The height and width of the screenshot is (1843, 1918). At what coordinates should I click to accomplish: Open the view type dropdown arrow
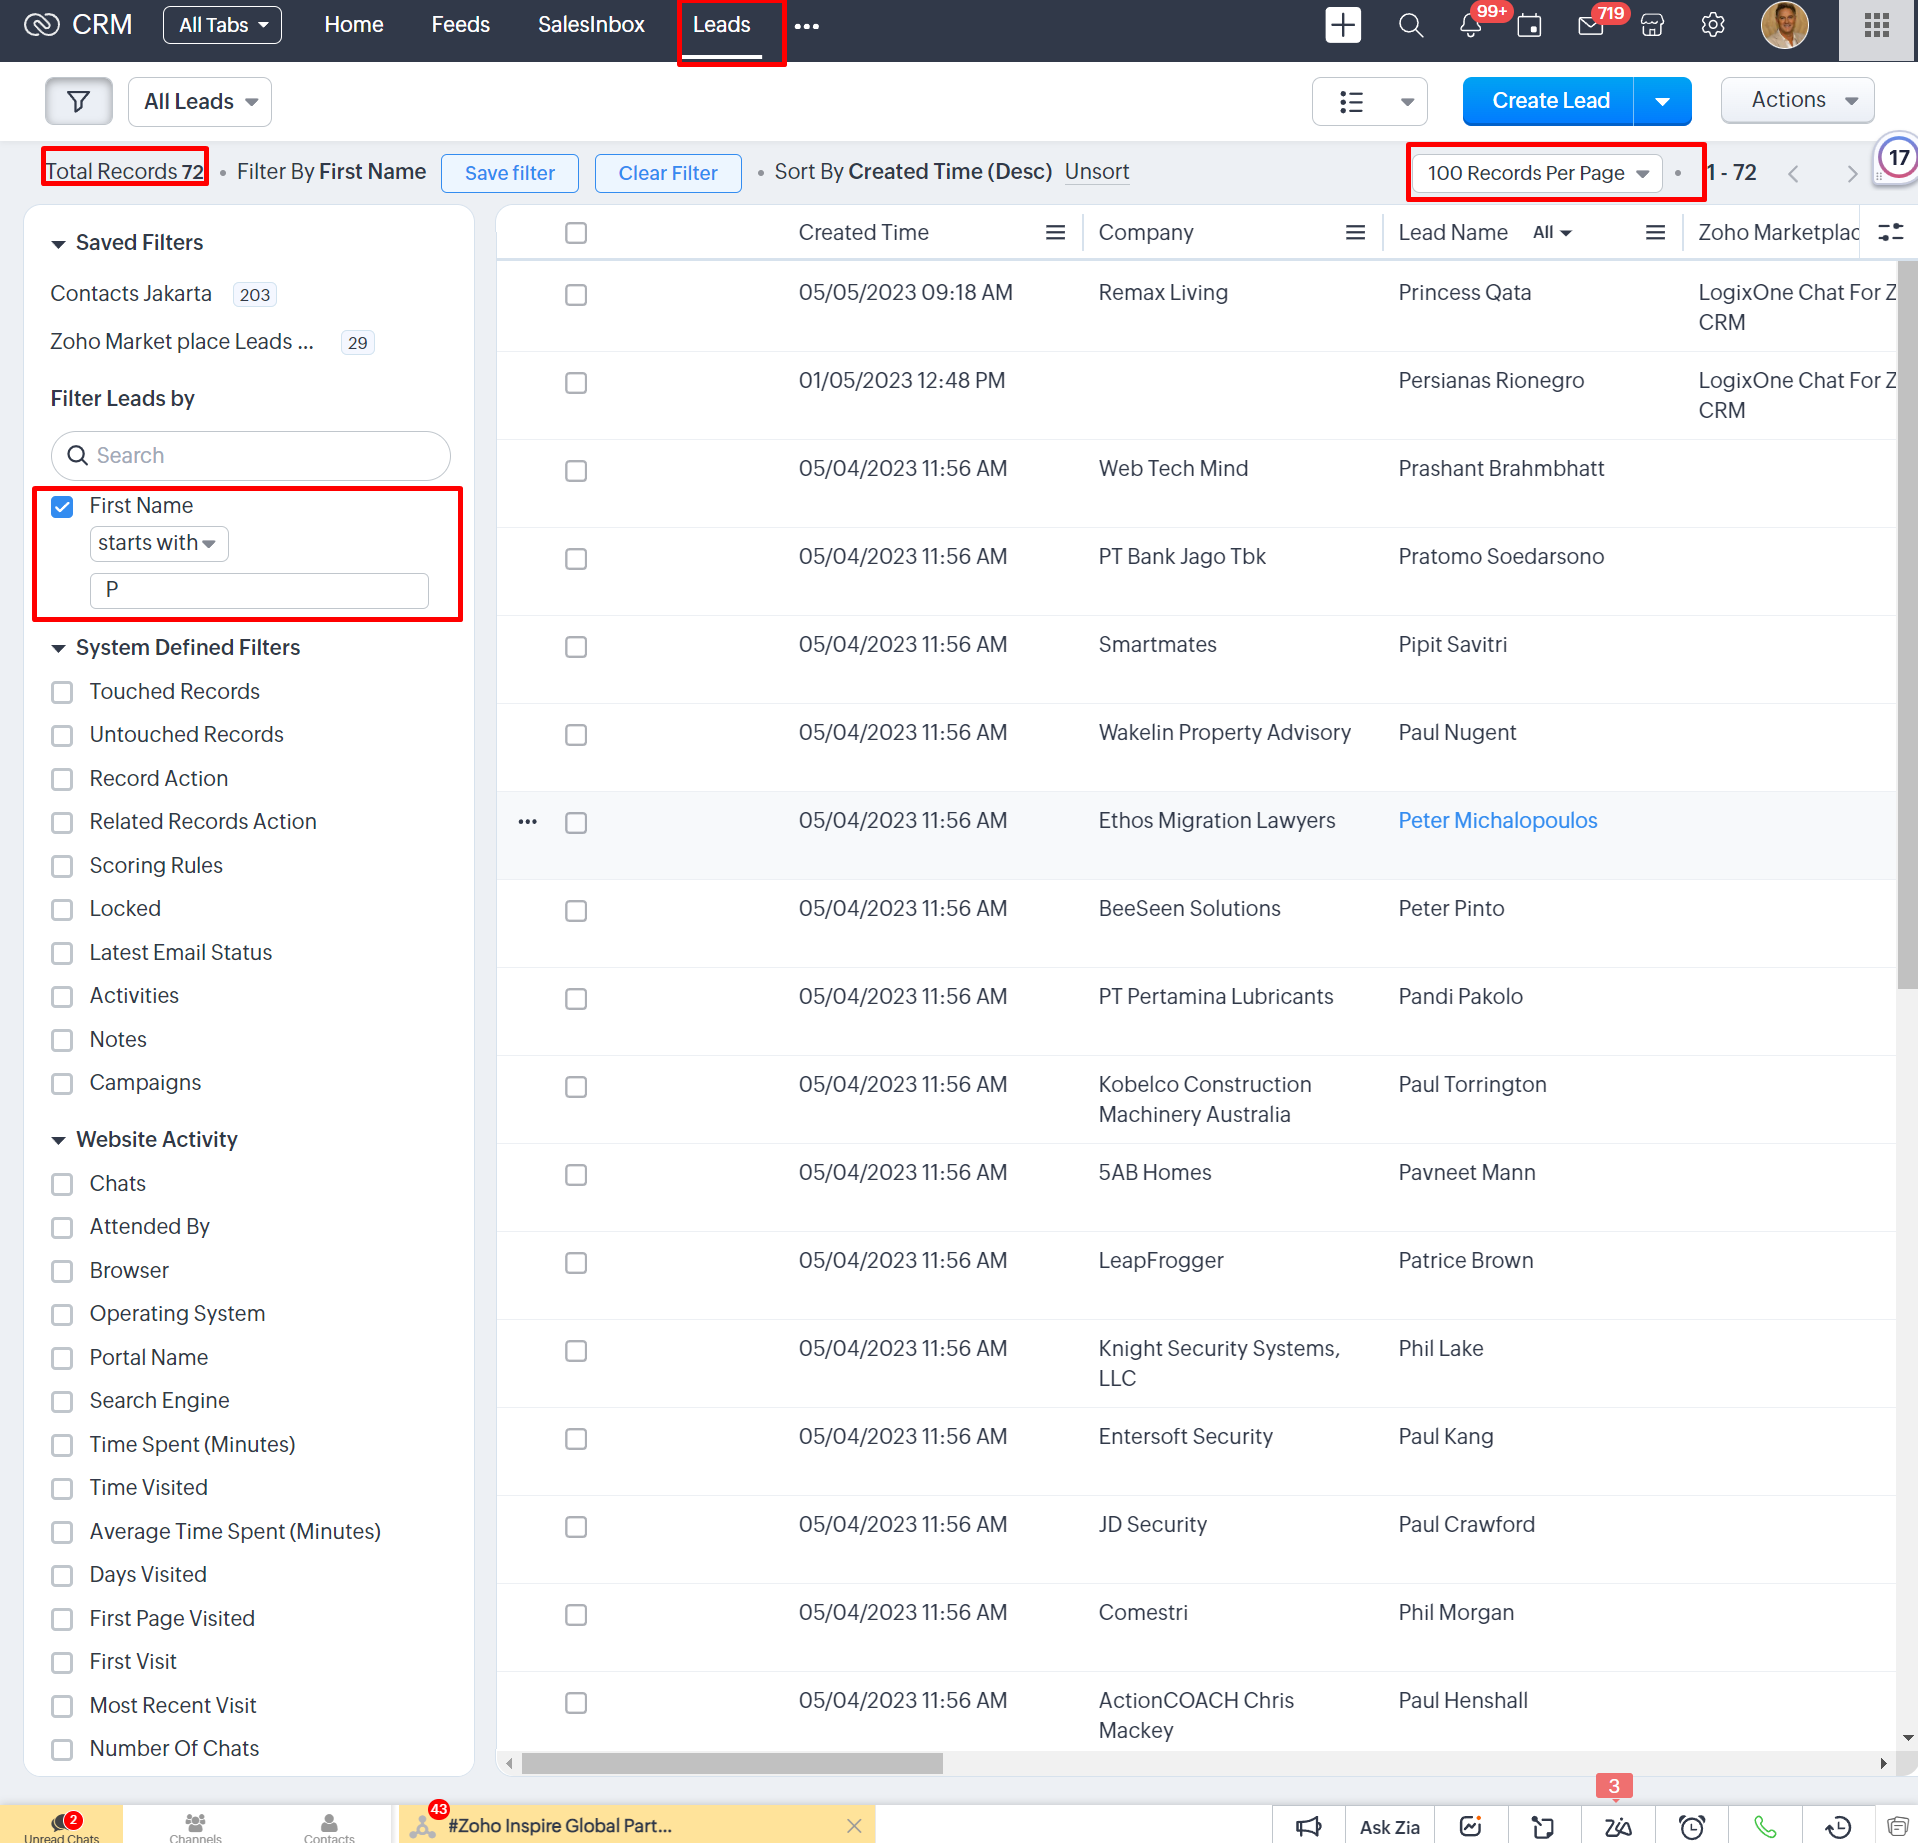1407,102
